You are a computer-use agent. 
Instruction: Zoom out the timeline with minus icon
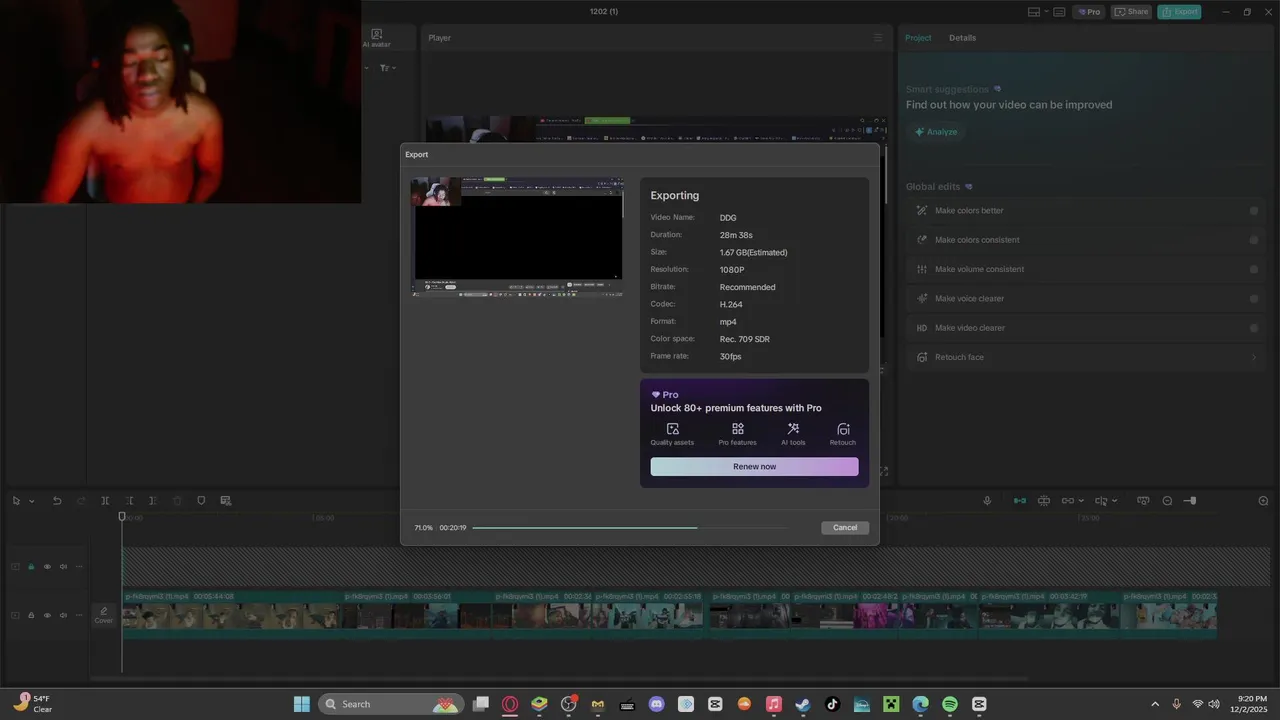coord(1167,501)
